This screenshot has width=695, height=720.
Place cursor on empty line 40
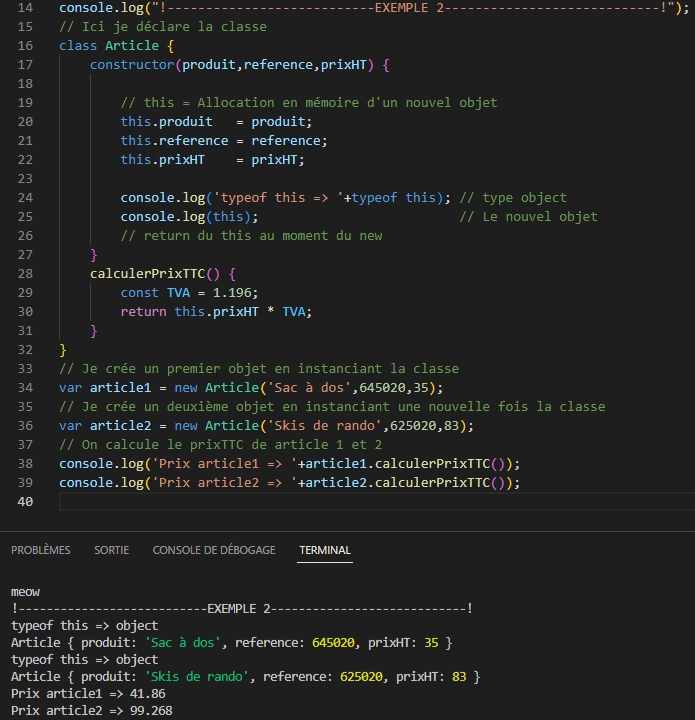(x=376, y=502)
